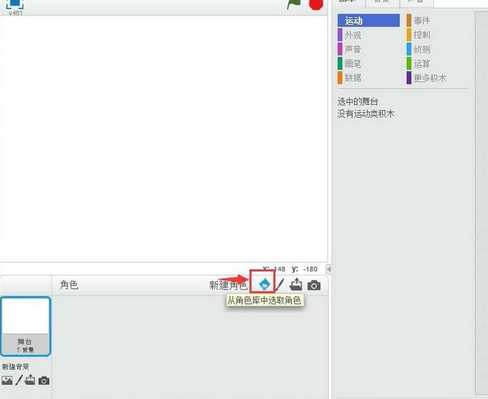488x399 pixels.
Task: Open the third editor tab
Action: pyautogui.click(x=417, y=3)
